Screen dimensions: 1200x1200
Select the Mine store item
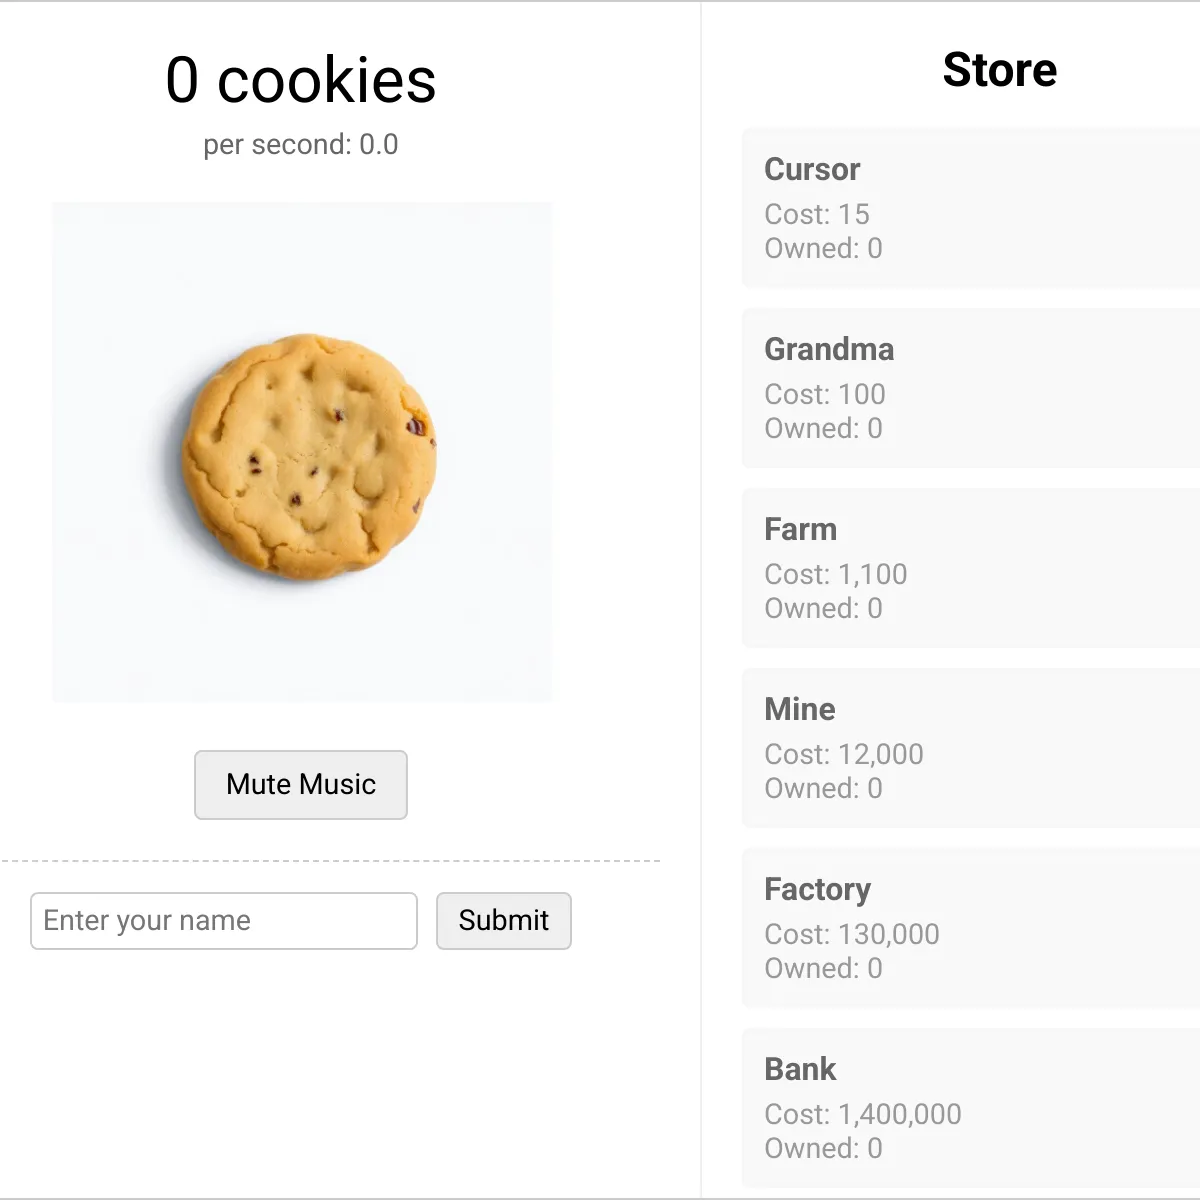pos(971,748)
